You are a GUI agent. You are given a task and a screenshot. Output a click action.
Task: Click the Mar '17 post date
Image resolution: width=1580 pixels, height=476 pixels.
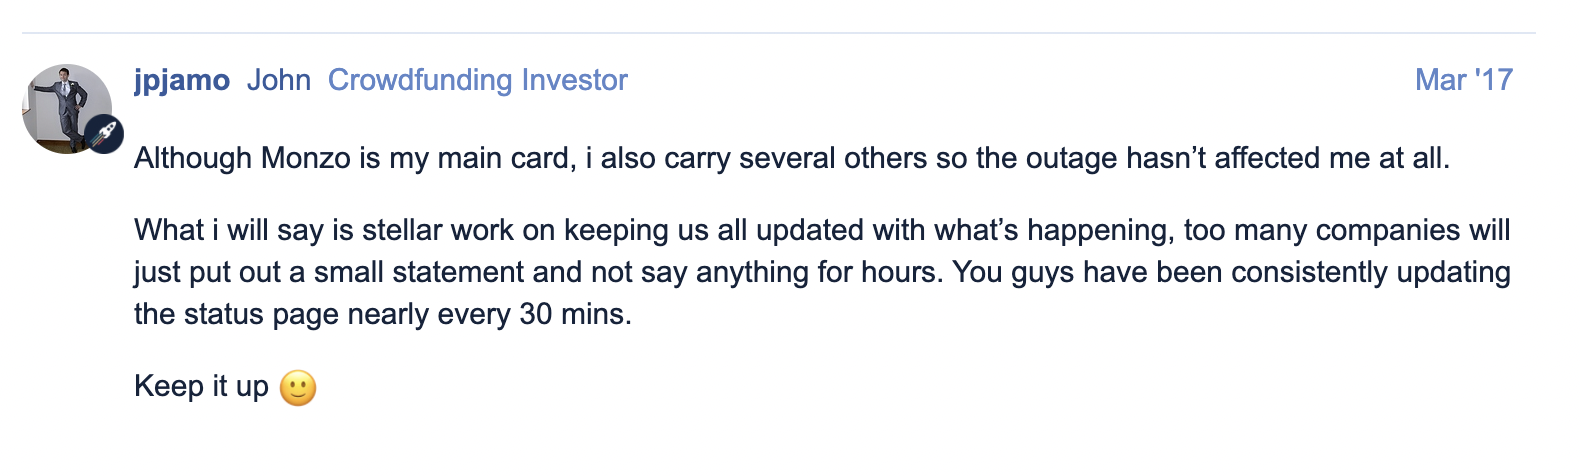(1464, 80)
